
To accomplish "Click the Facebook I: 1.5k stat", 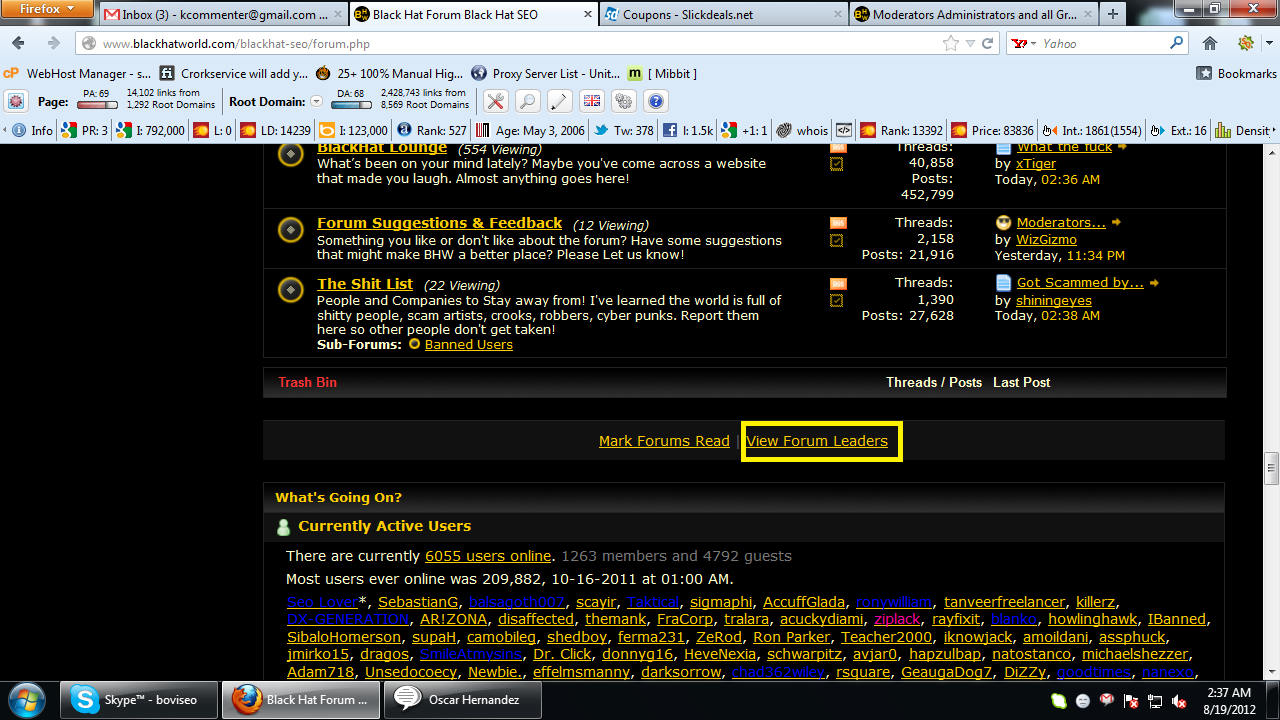I will [689, 130].
